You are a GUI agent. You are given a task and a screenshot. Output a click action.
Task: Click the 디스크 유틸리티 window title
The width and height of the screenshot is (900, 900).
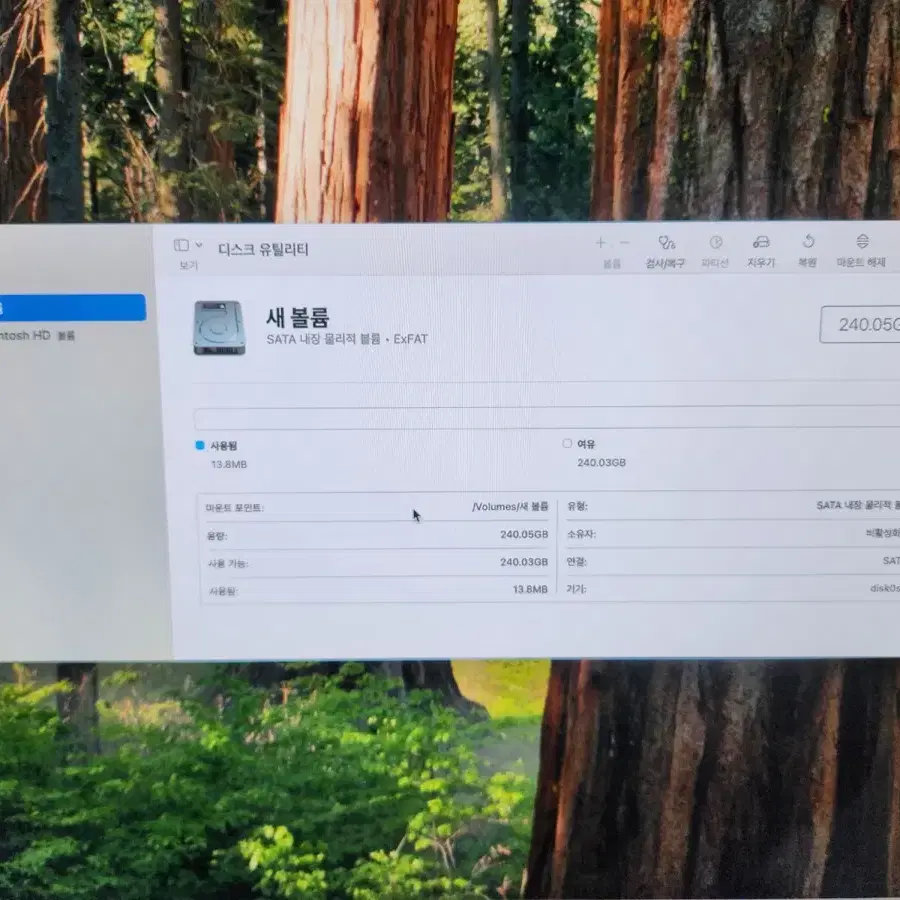pyautogui.click(x=263, y=249)
